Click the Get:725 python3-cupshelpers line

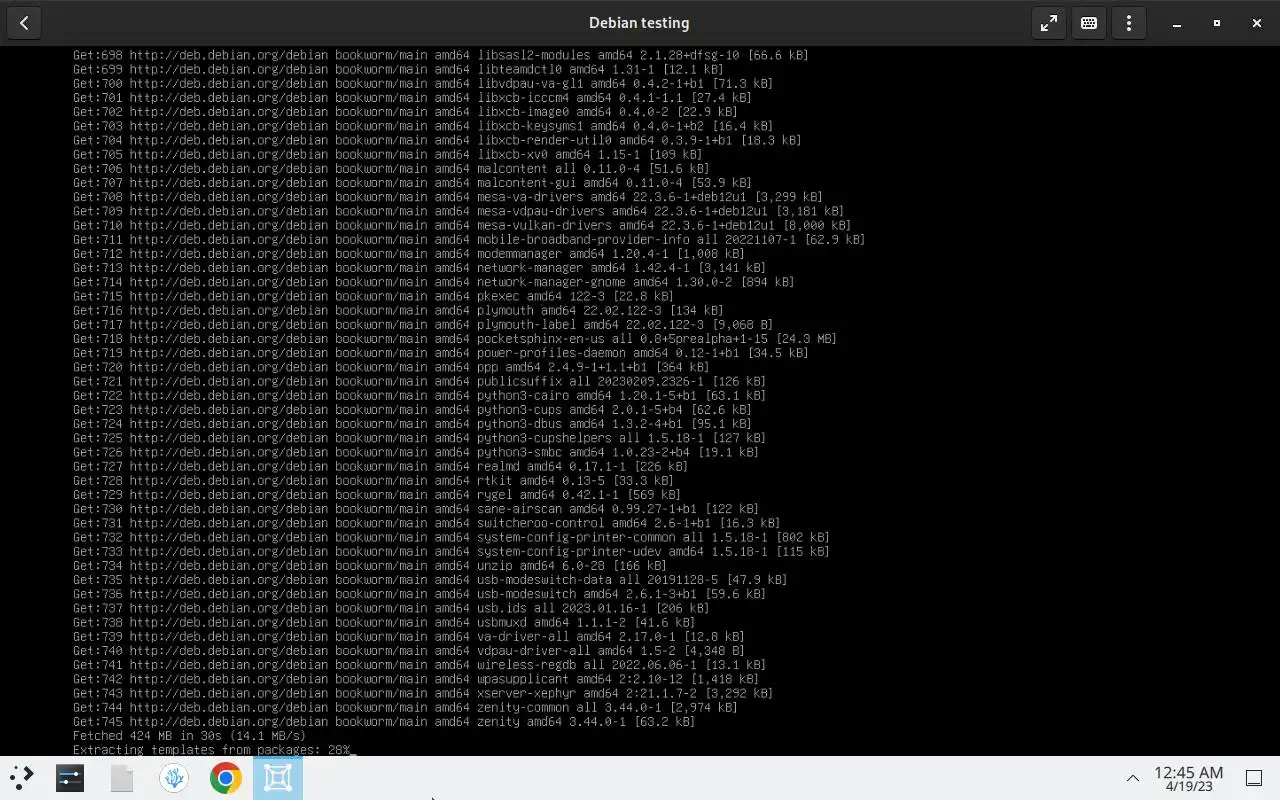[419, 438]
